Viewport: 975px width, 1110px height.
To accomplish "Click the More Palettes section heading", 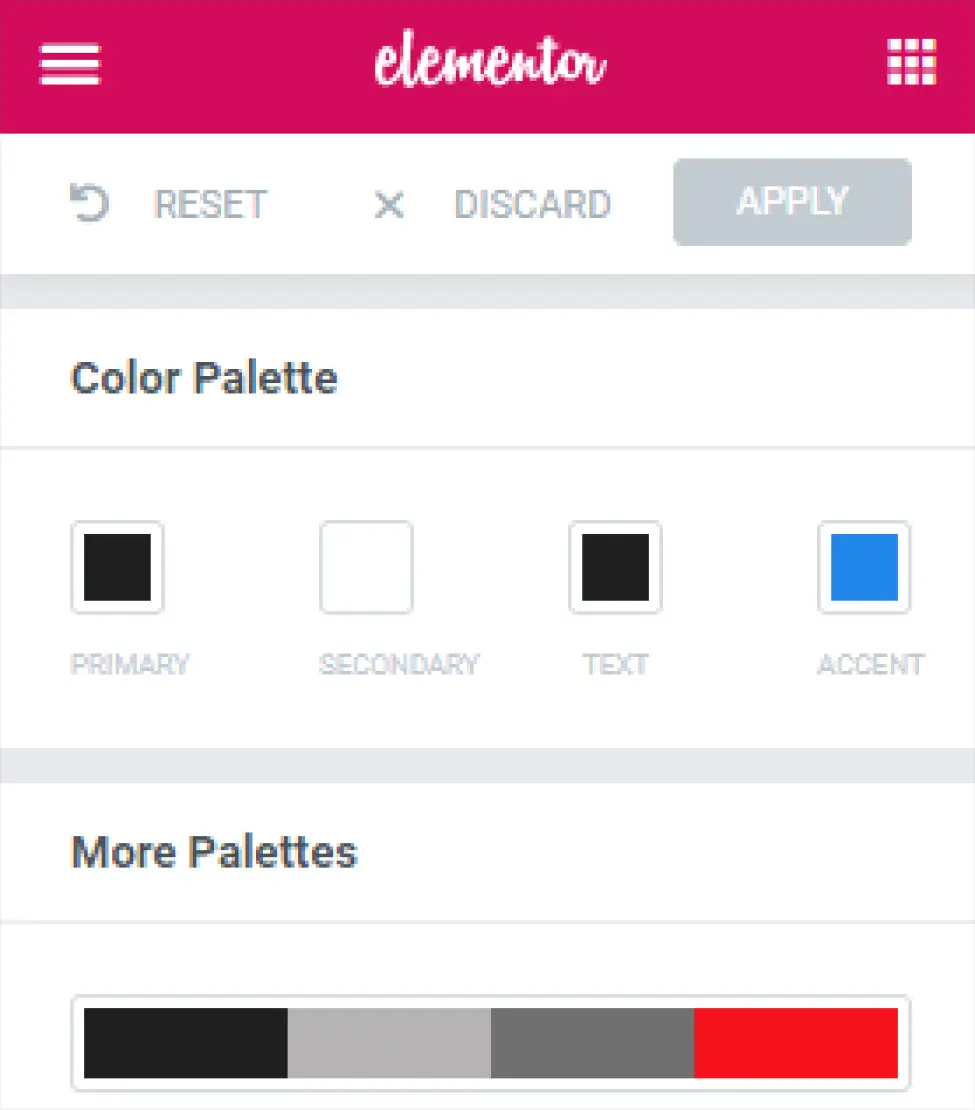I will 214,852.
